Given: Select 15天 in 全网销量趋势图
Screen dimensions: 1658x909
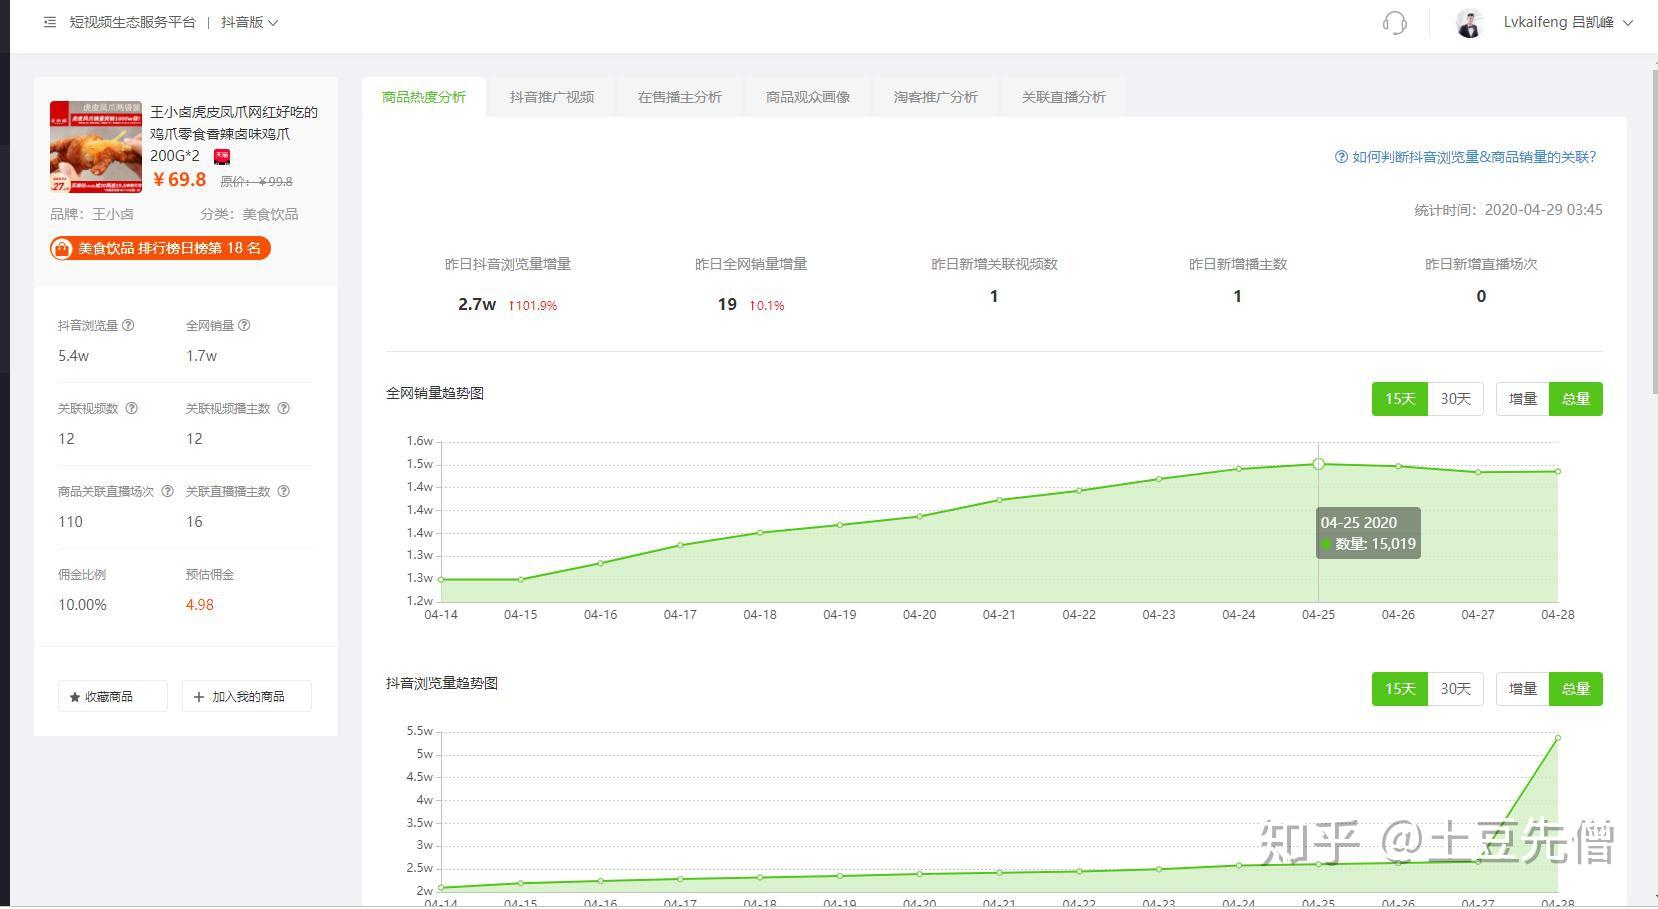Looking at the screenshot, I should click(1400, 399).
